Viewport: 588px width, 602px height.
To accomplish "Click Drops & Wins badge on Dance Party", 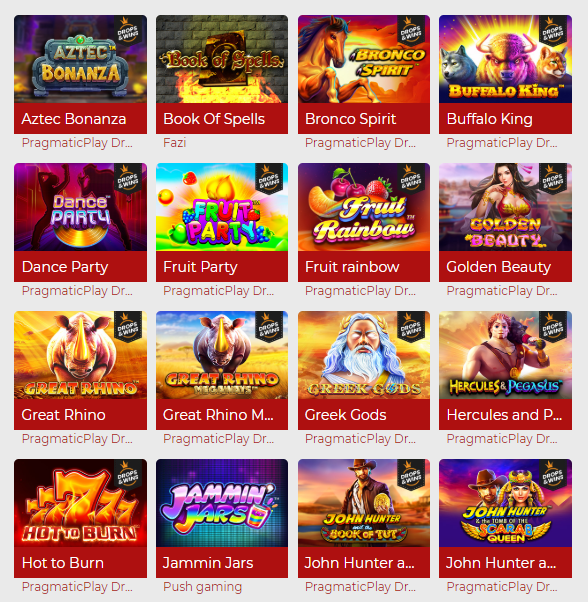I will pos(128,179).
